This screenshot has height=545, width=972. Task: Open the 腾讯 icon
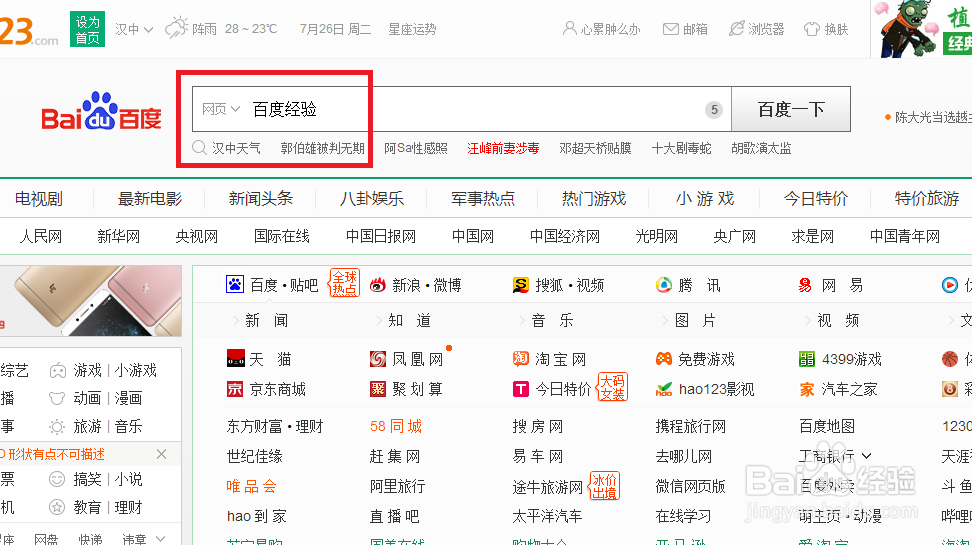(x=664, y=285)
